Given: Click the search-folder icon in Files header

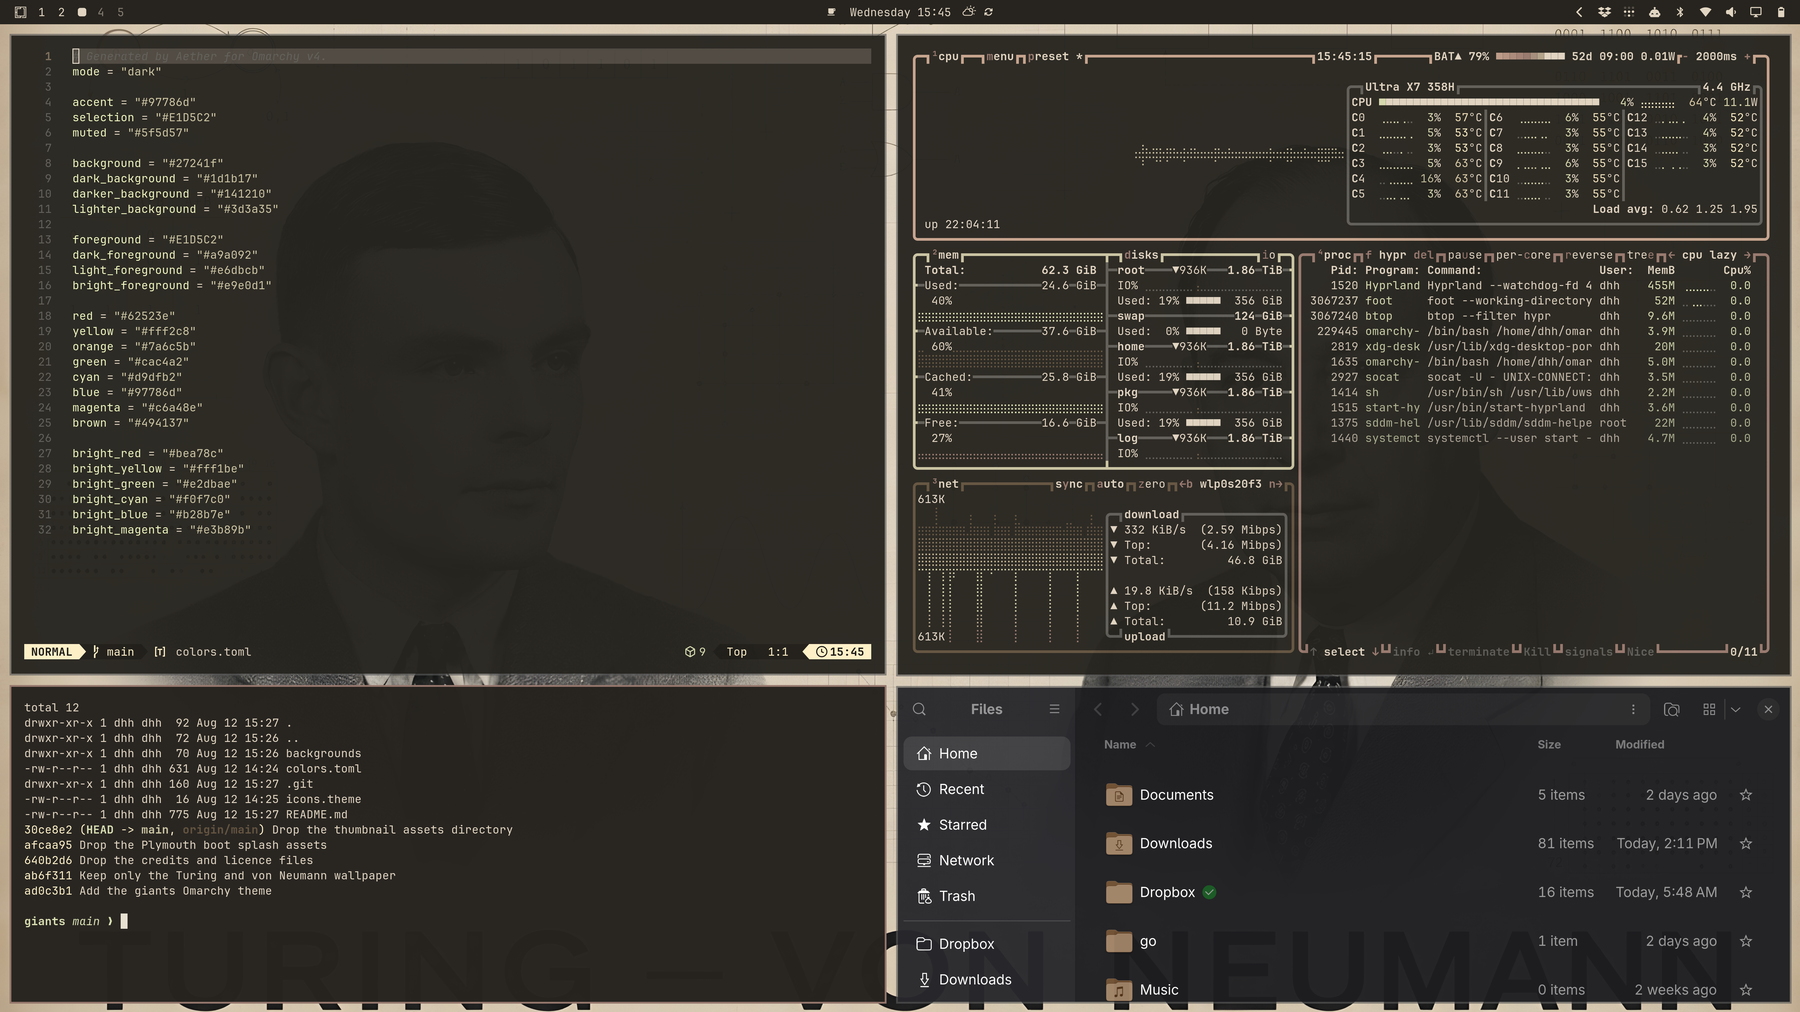Looking at the screenshot, I should [1672, 709].
